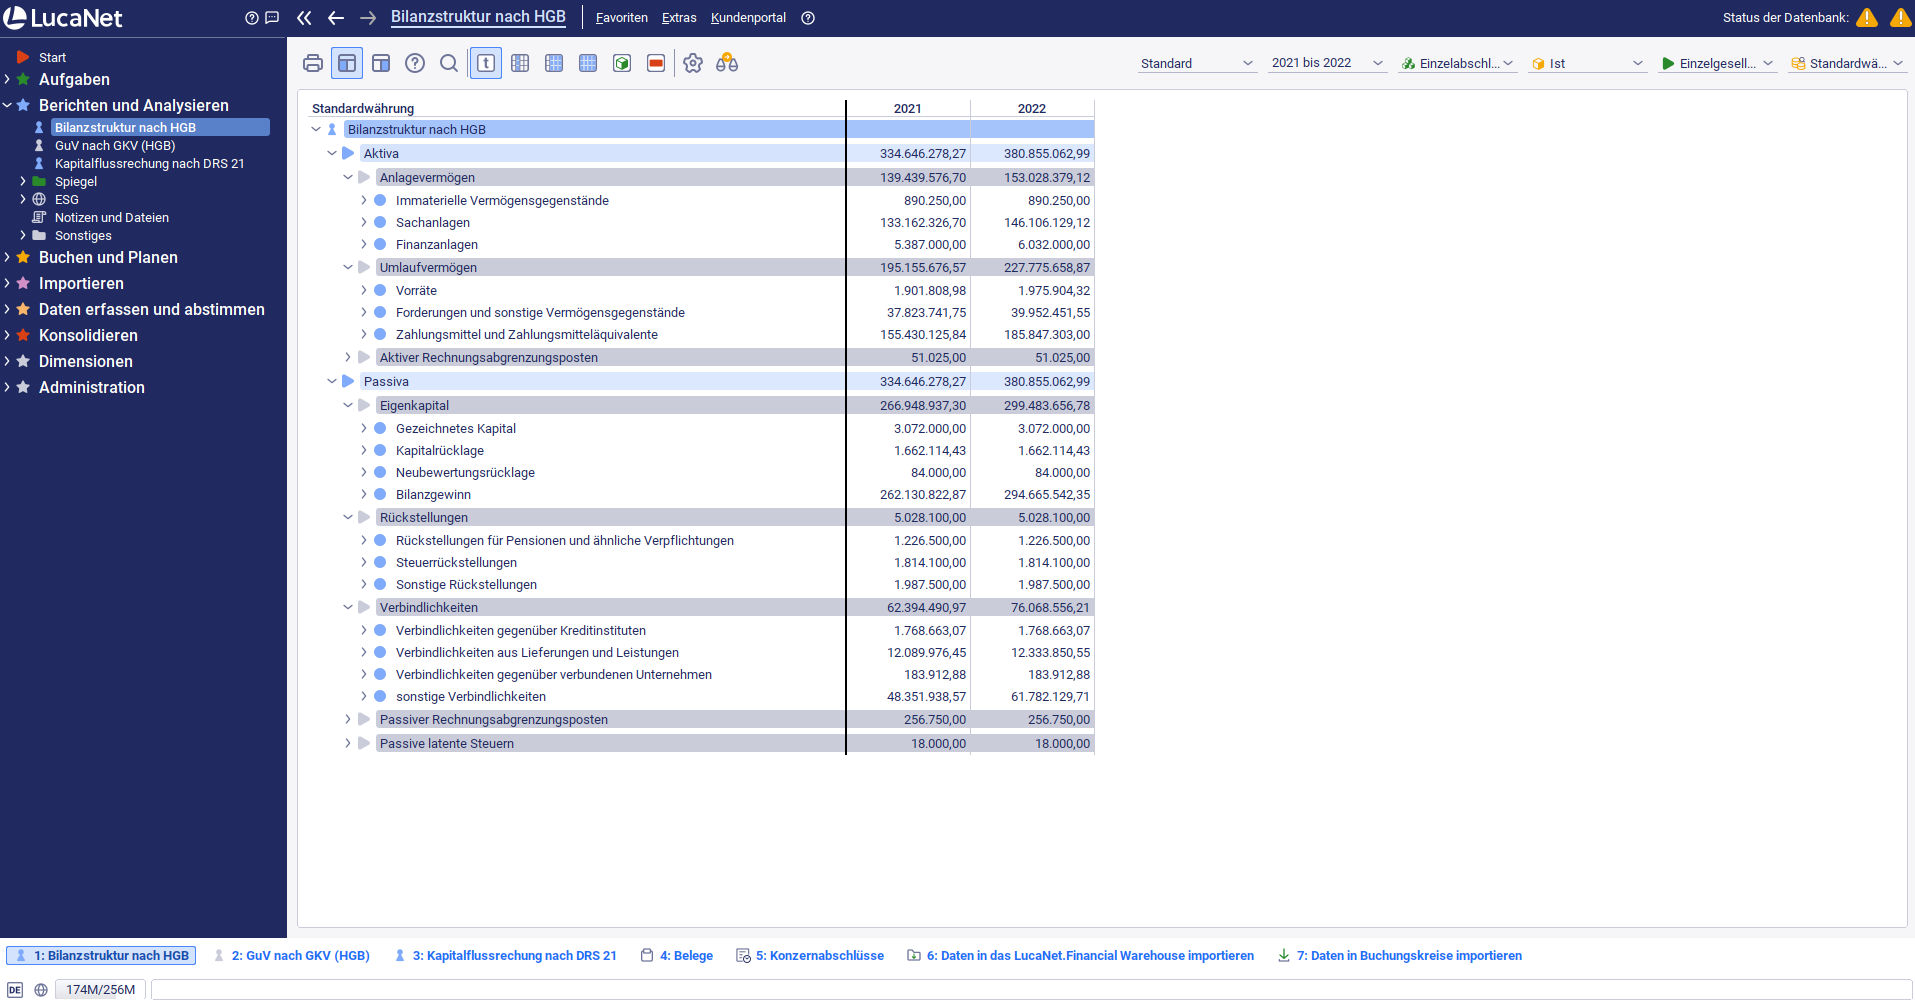Click DE language indicator in status bar

pos(15,990)
